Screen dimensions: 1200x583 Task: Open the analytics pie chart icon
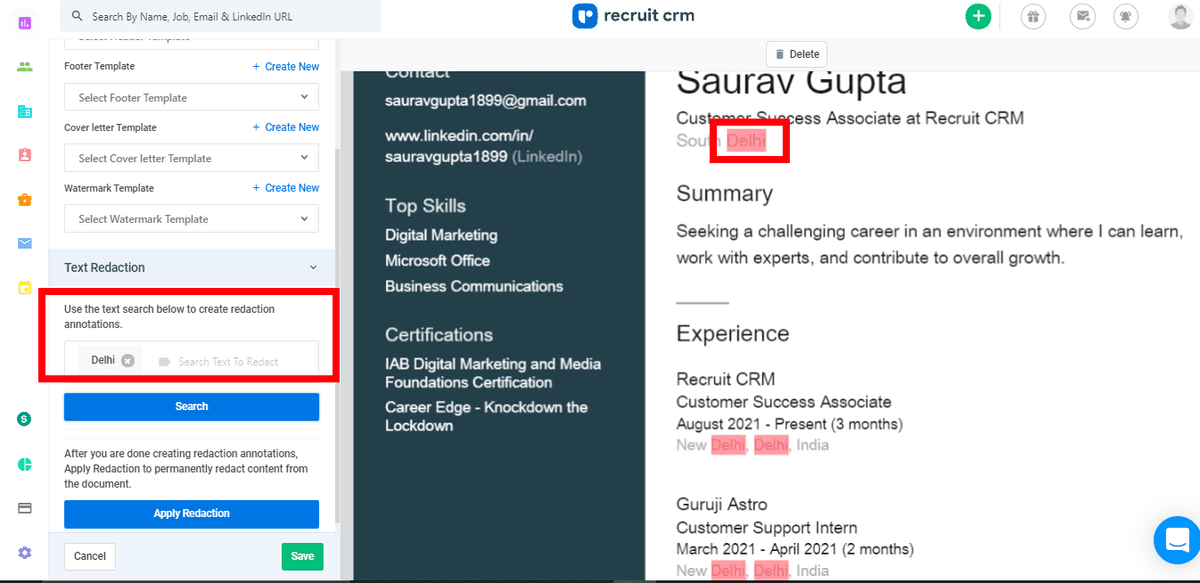click(x=24, y=463)
